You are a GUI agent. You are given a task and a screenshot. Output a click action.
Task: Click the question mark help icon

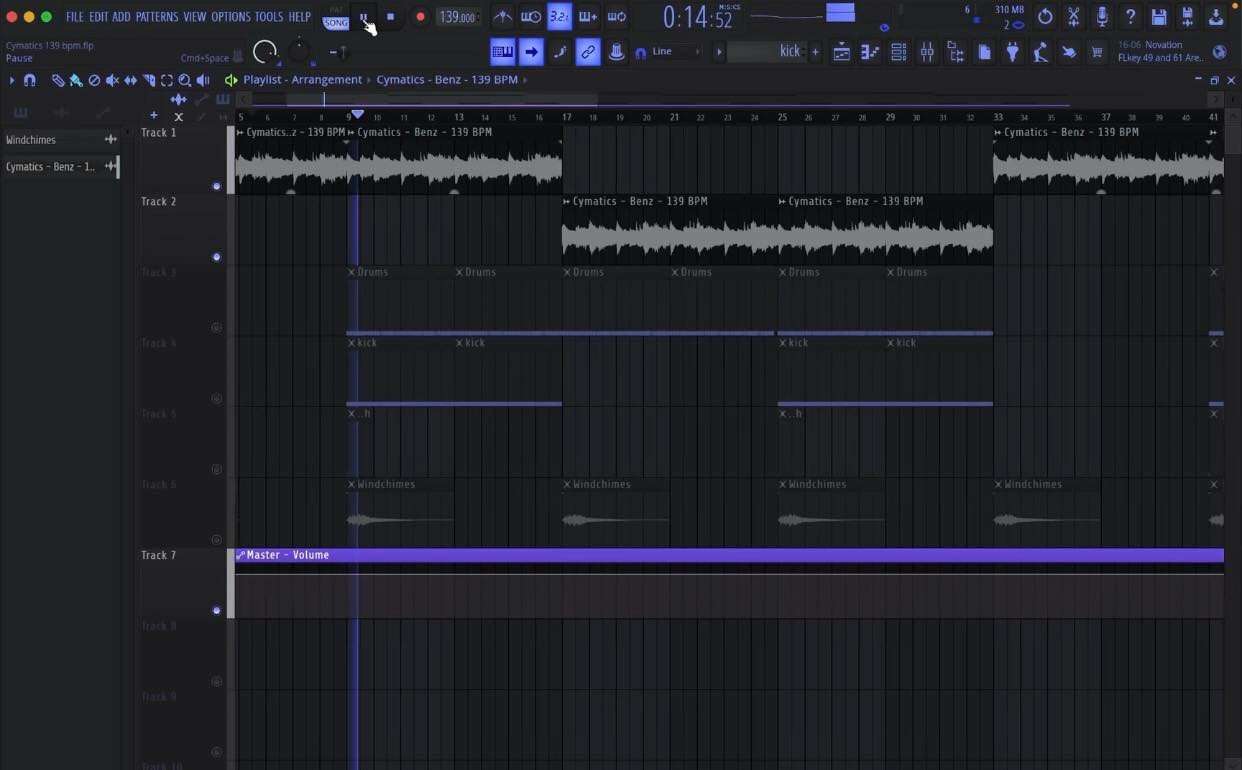pos(1130,17)
